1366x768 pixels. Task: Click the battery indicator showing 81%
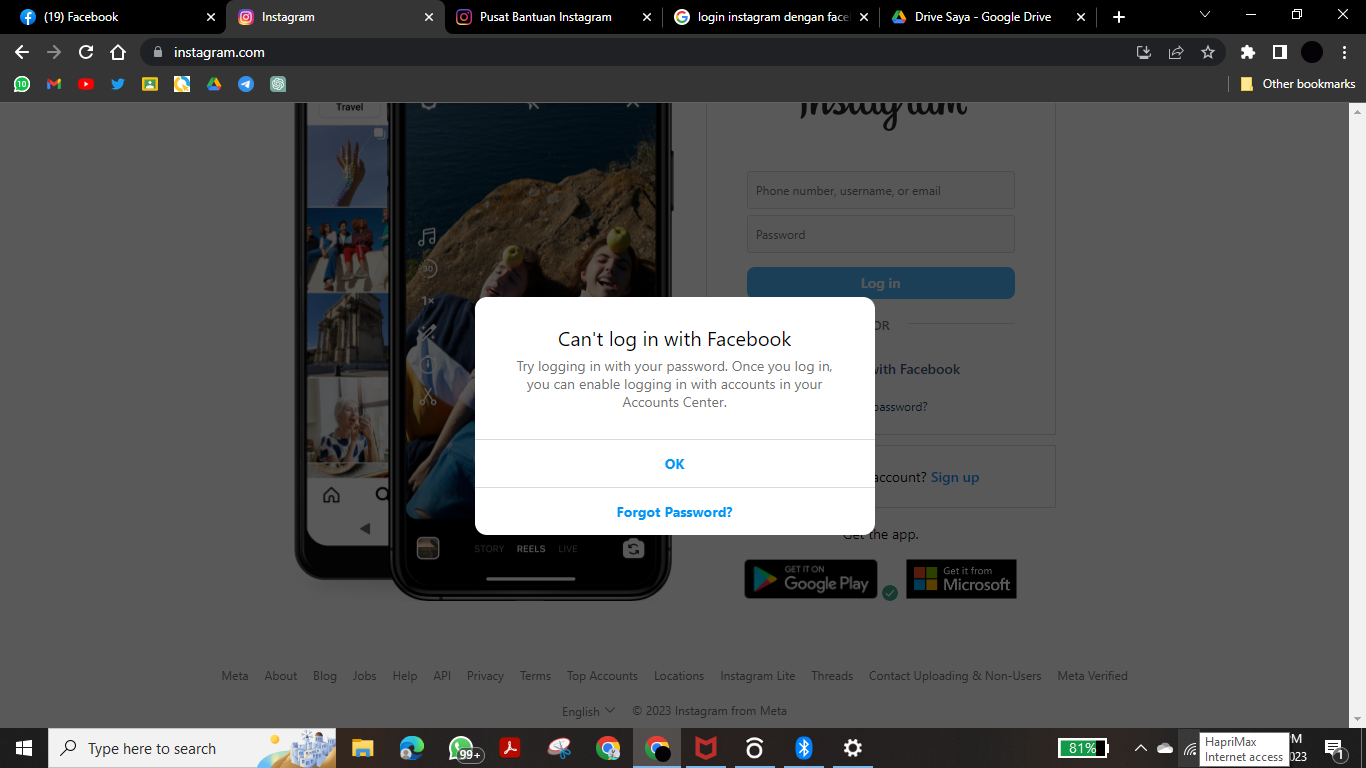(1084, 748)
